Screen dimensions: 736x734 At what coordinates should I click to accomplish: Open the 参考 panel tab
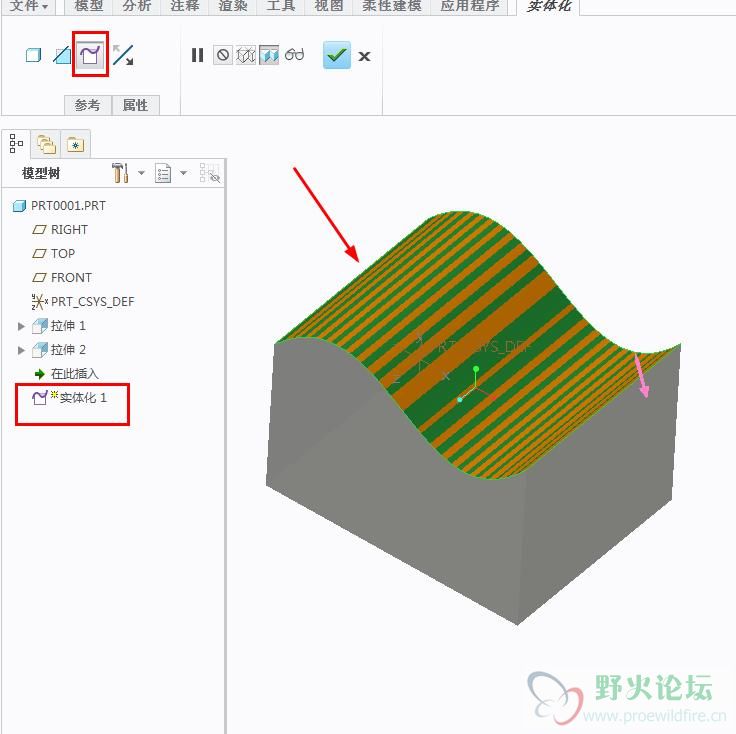pyautogui.click(x=88, y=105)
